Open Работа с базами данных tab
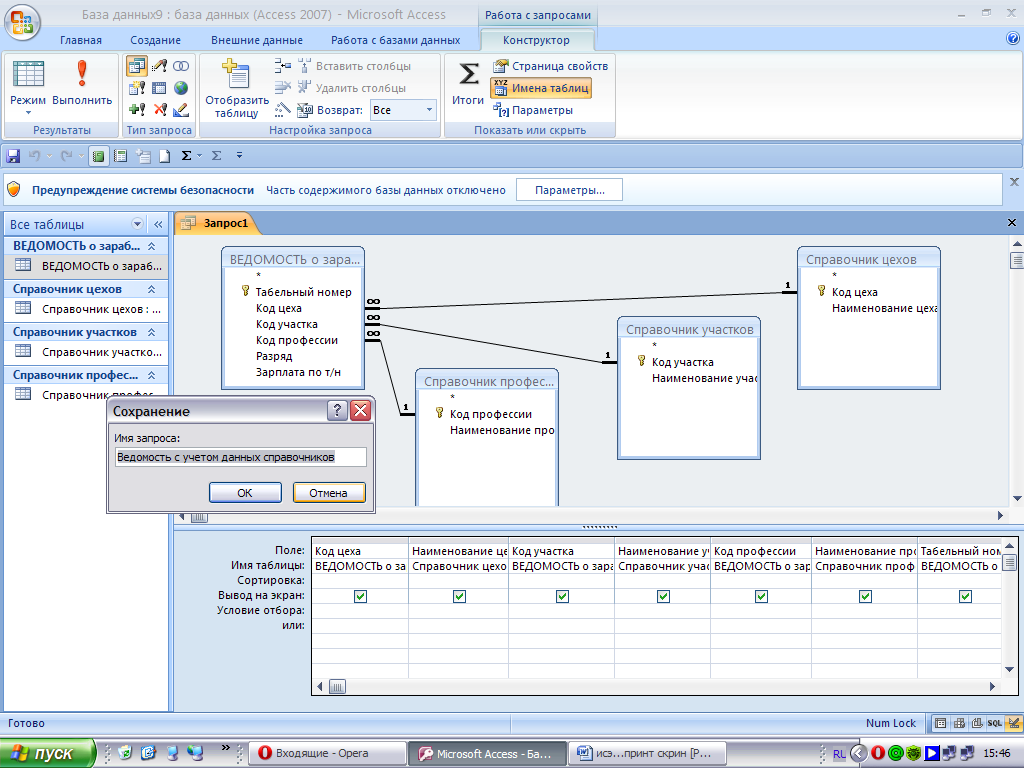Screen dimensions: 1024x768 point(395,40)
